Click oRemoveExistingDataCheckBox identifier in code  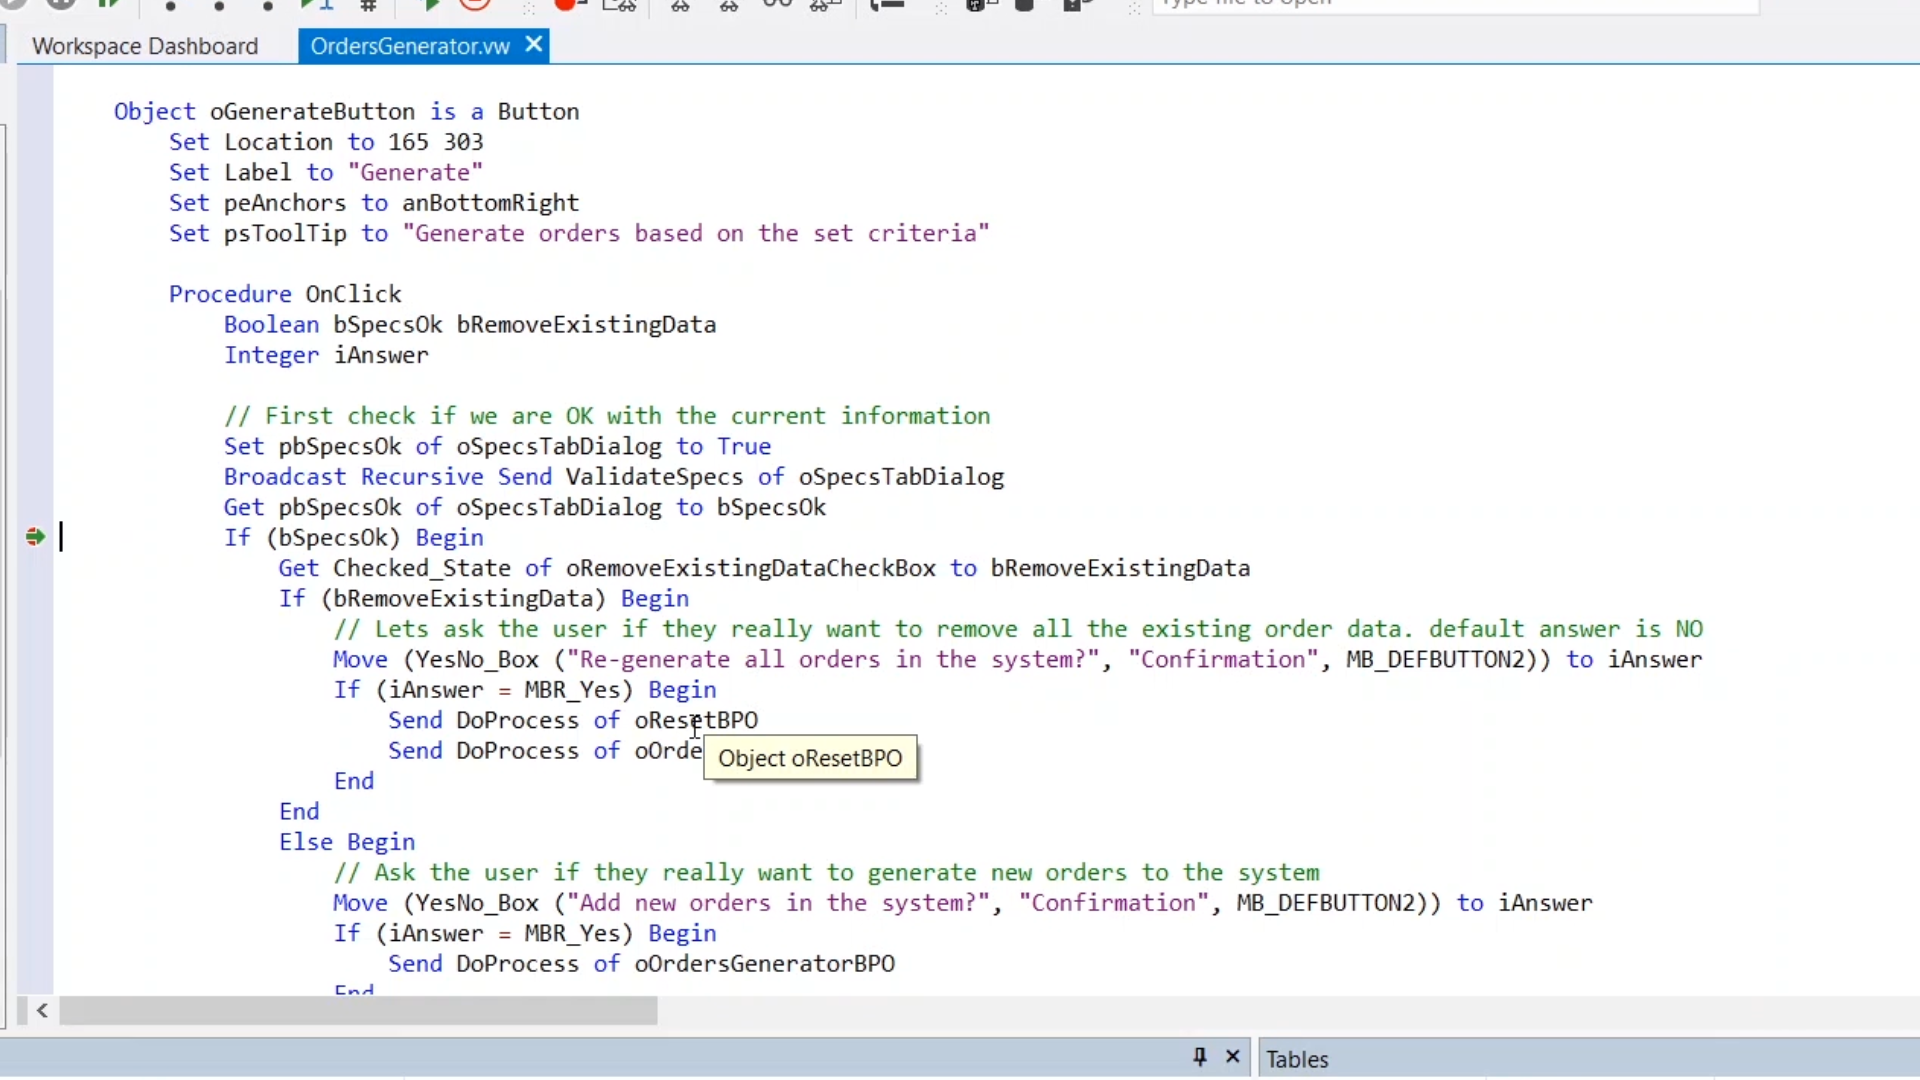750,568
